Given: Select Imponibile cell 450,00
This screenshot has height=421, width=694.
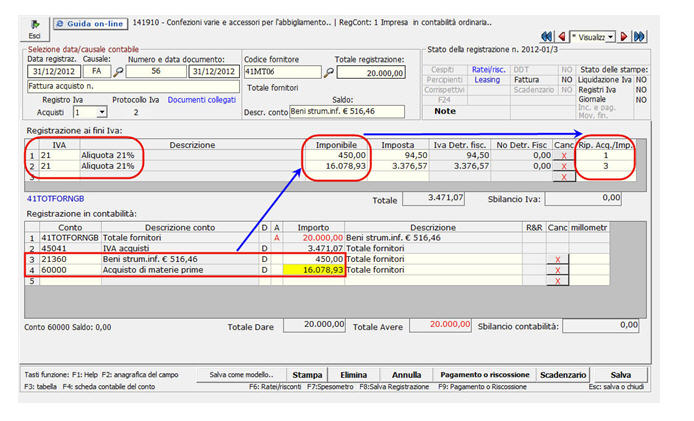Looking at the screenshot, I should [x=336, y=155].
